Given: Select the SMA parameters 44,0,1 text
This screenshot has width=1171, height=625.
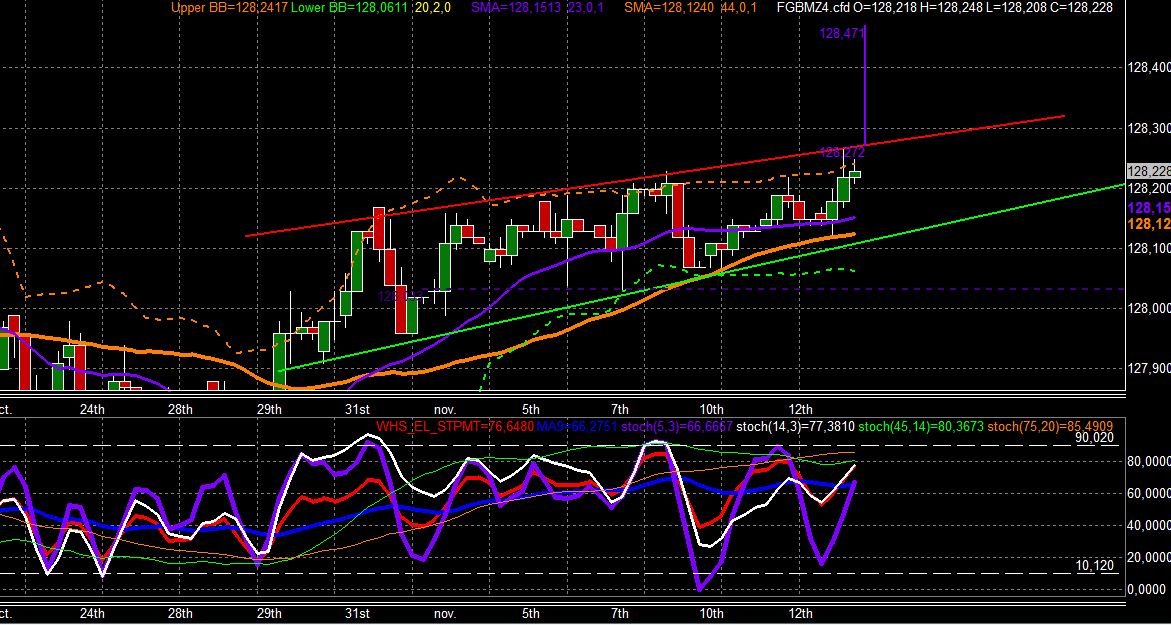Looking at the screenshot, I should (739, 7).
